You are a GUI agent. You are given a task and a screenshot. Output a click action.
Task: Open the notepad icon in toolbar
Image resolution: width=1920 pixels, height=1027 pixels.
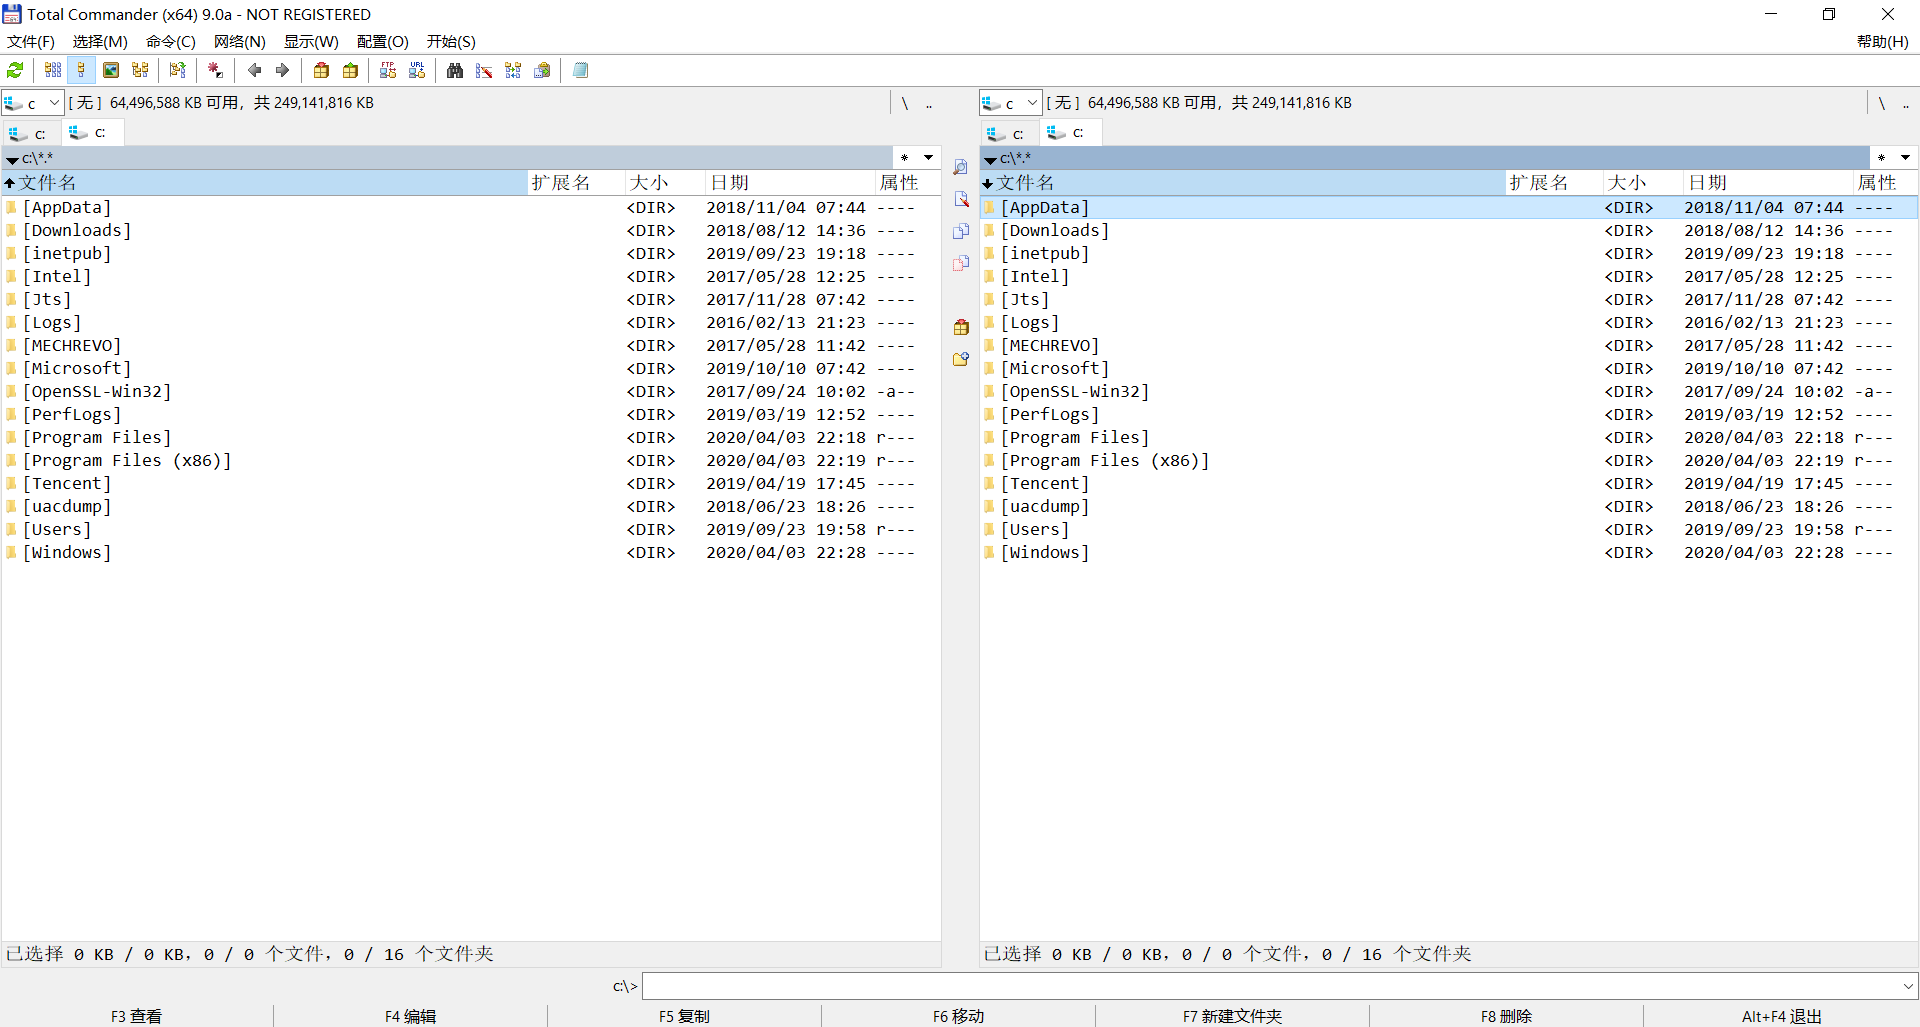tap(580, 70)
